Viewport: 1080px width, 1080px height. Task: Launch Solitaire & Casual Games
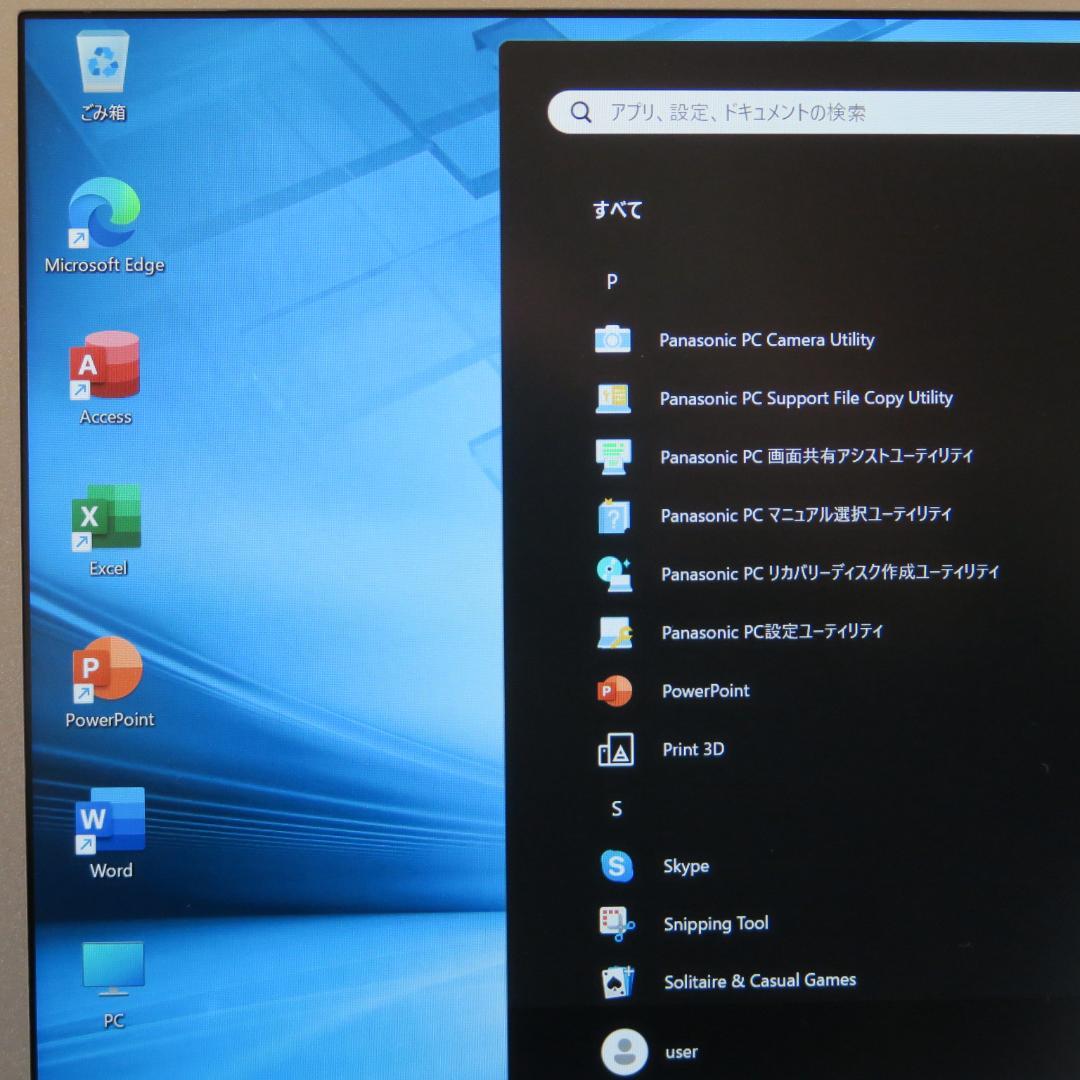tap(759, 980)
